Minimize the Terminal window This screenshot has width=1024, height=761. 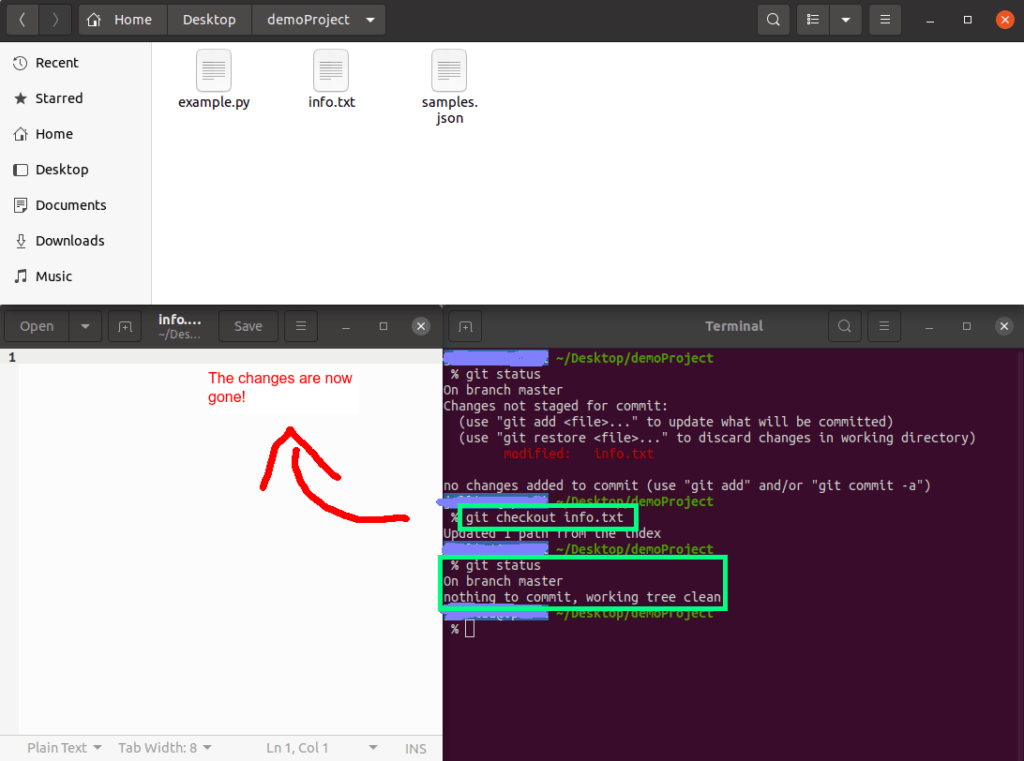tap(929, 326)
